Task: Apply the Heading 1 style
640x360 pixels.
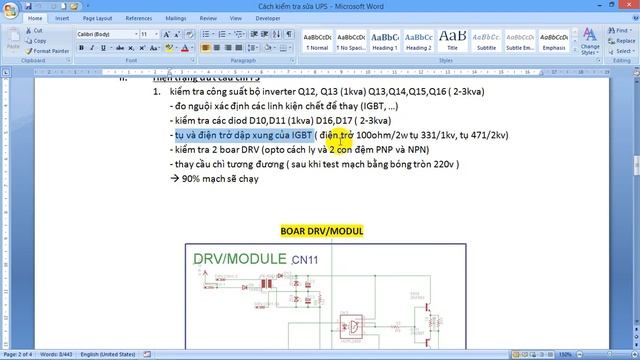Action: [x=384, y=41]
